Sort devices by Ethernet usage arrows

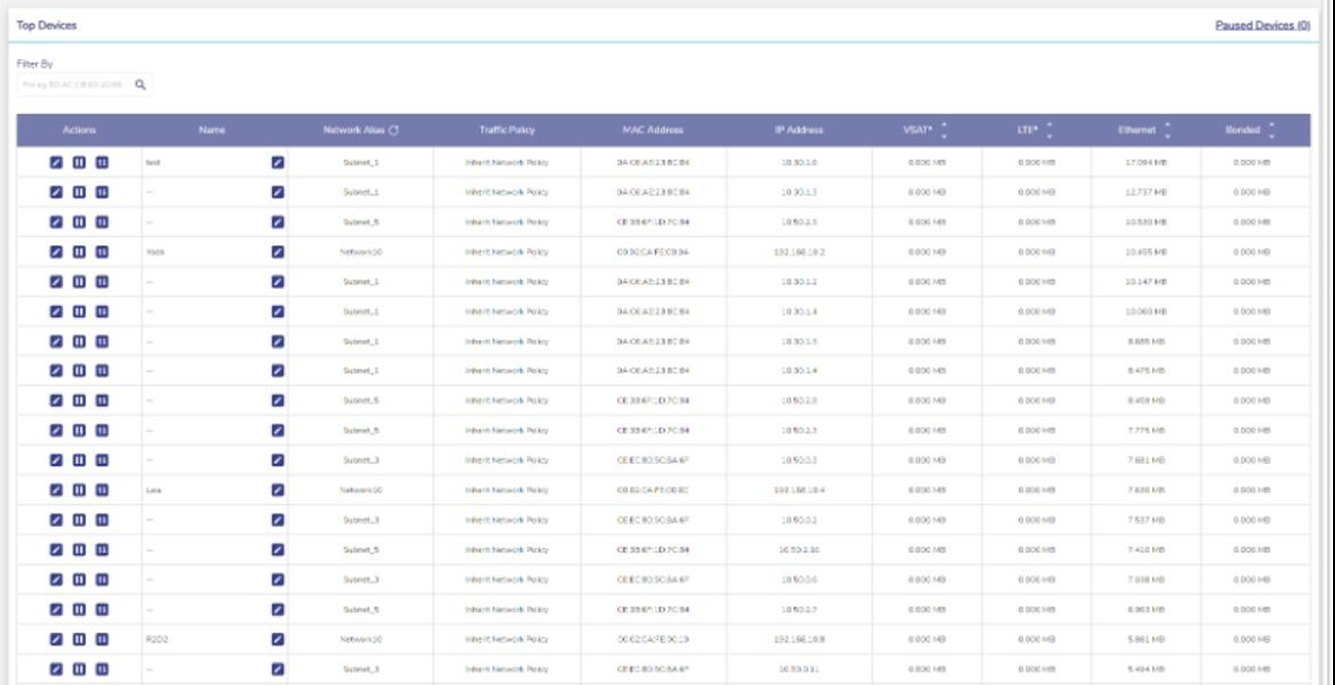(1167, 130)
